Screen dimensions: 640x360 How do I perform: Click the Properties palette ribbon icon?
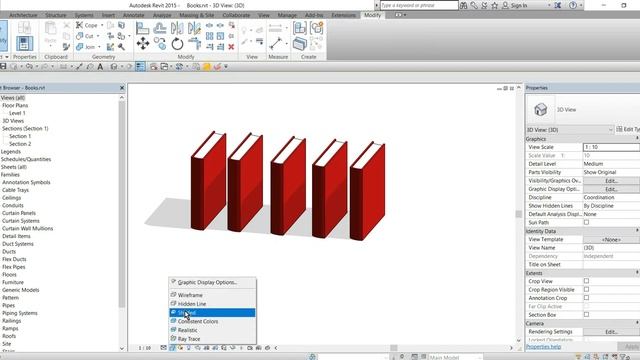(24, 43)
